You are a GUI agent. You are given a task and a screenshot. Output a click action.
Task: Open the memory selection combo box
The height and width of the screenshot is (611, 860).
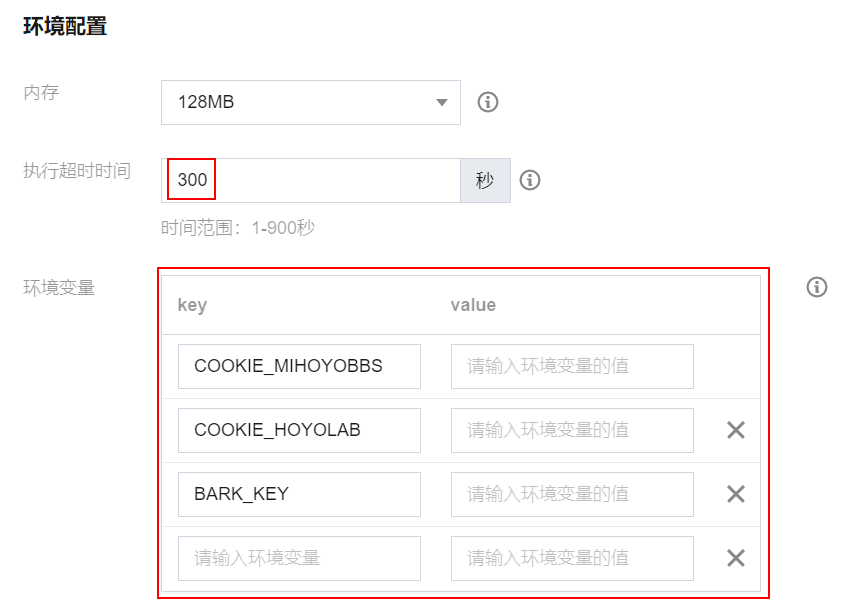(x=310, y=102)
